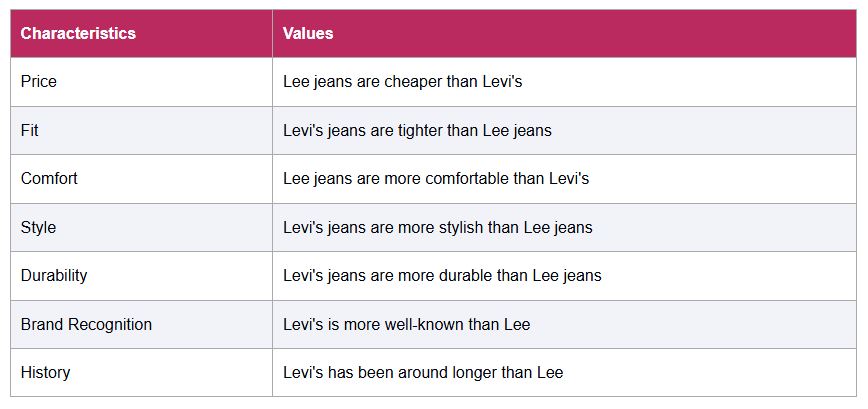Select the Brand Recognition row label

86,324
